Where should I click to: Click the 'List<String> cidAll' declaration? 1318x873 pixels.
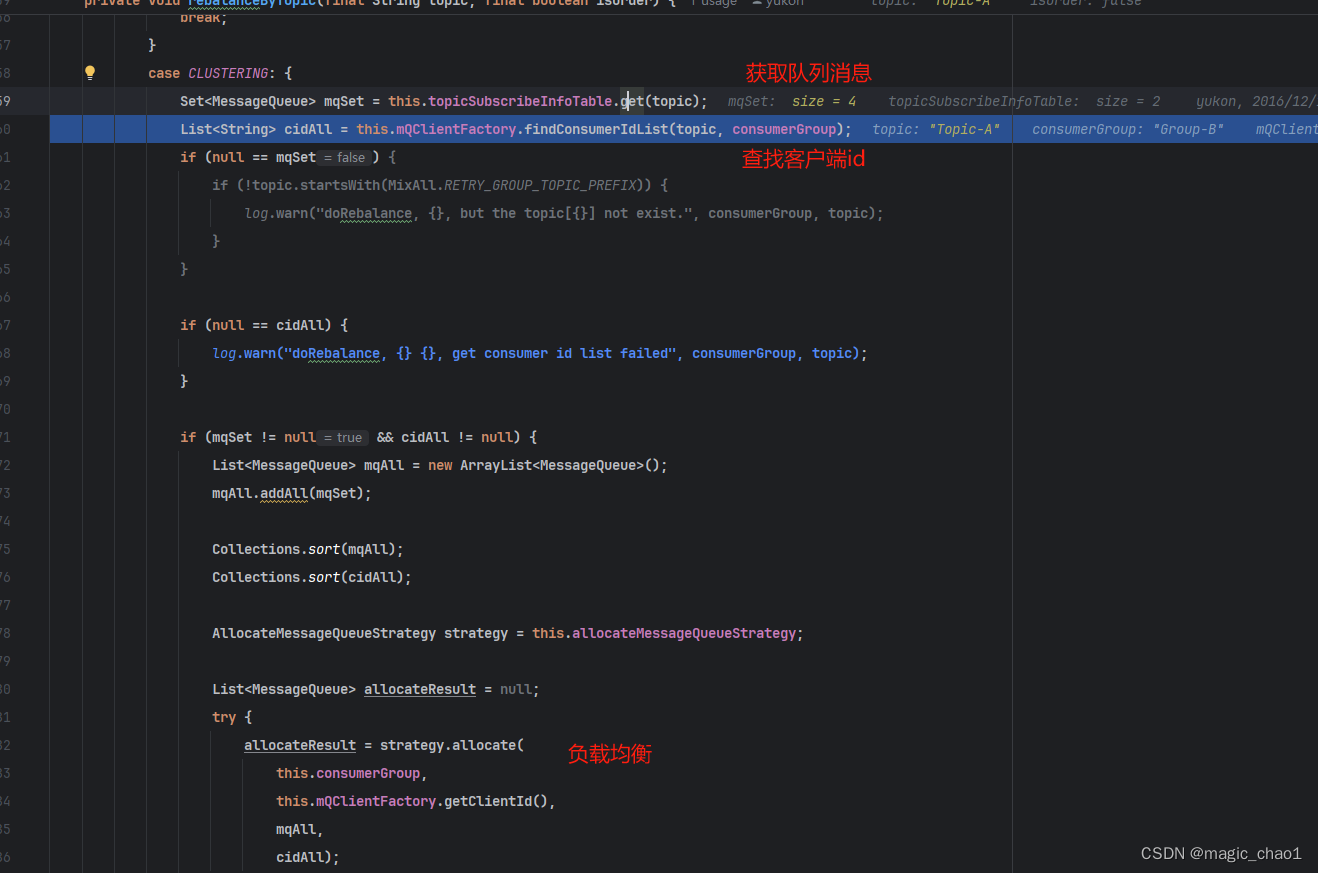pyautogui.click(x=264, y=129)
